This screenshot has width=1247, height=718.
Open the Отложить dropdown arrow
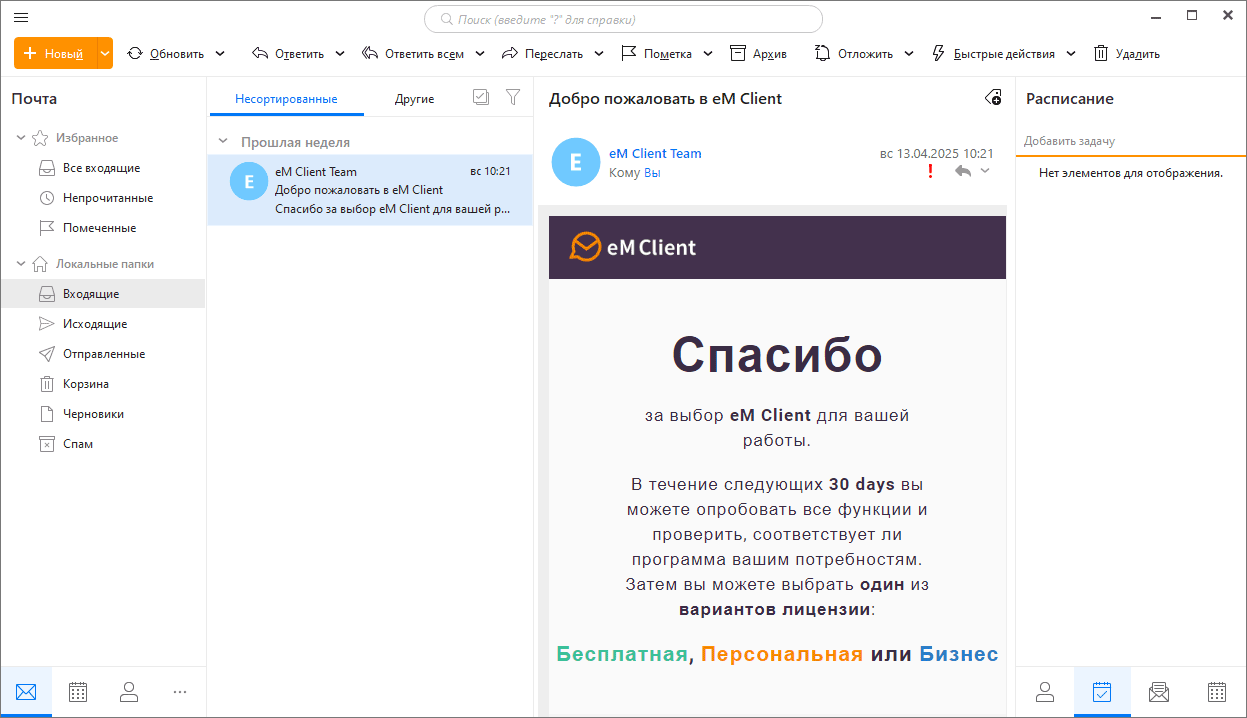pyautogui.click(x=909, y=54)
